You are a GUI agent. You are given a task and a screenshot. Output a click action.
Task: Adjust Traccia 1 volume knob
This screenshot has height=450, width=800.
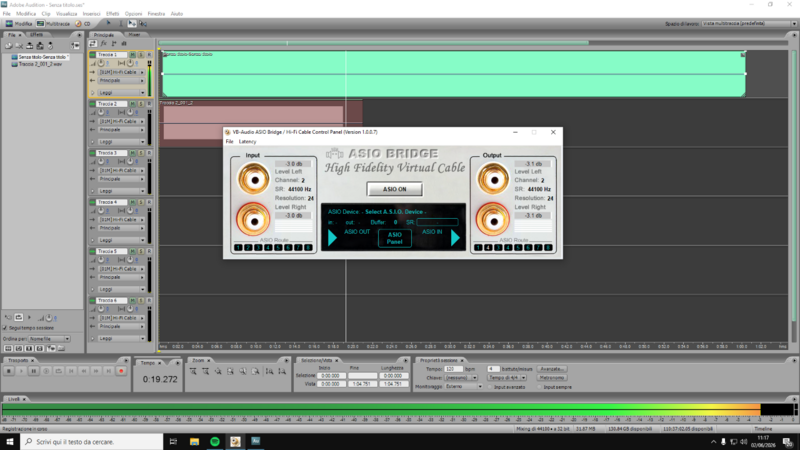click(x=101, y=63)
